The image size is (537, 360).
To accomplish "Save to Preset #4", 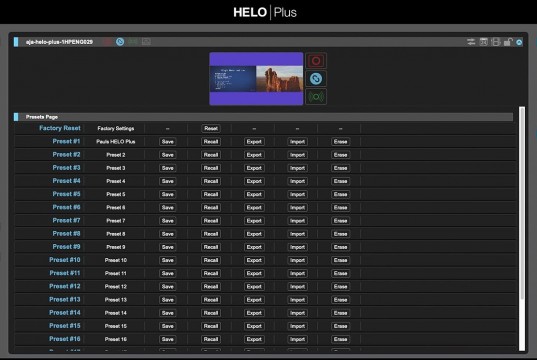I will [x=167, y=181].
